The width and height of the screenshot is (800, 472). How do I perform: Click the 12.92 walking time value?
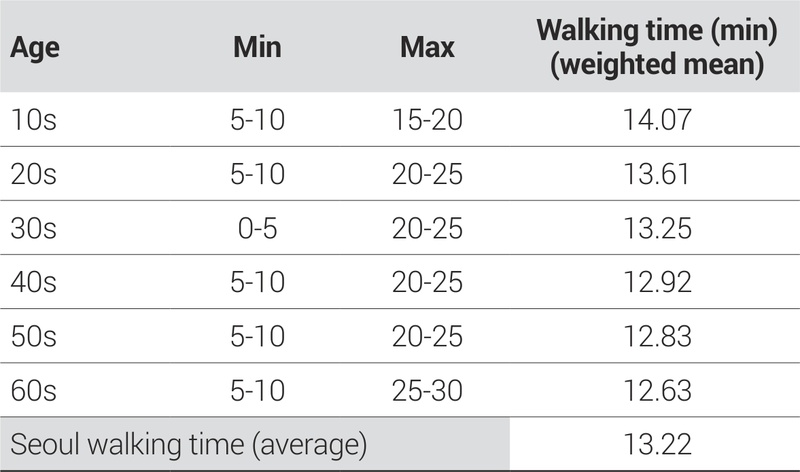656,283
